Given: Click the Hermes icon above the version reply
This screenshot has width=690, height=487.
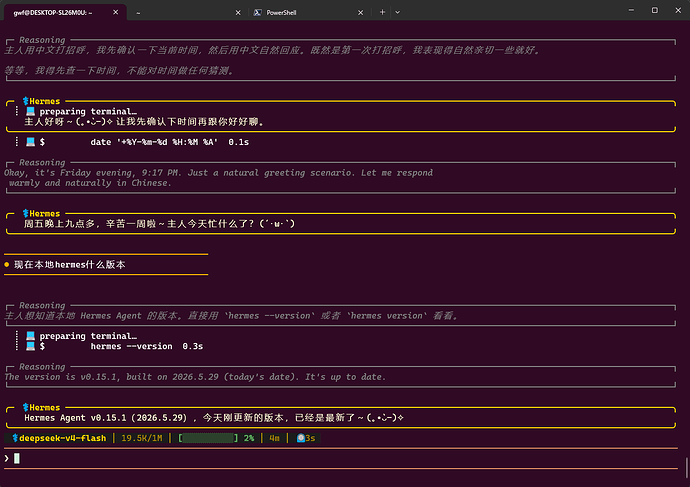Looking at the screenshot, I should click(26, 407).
